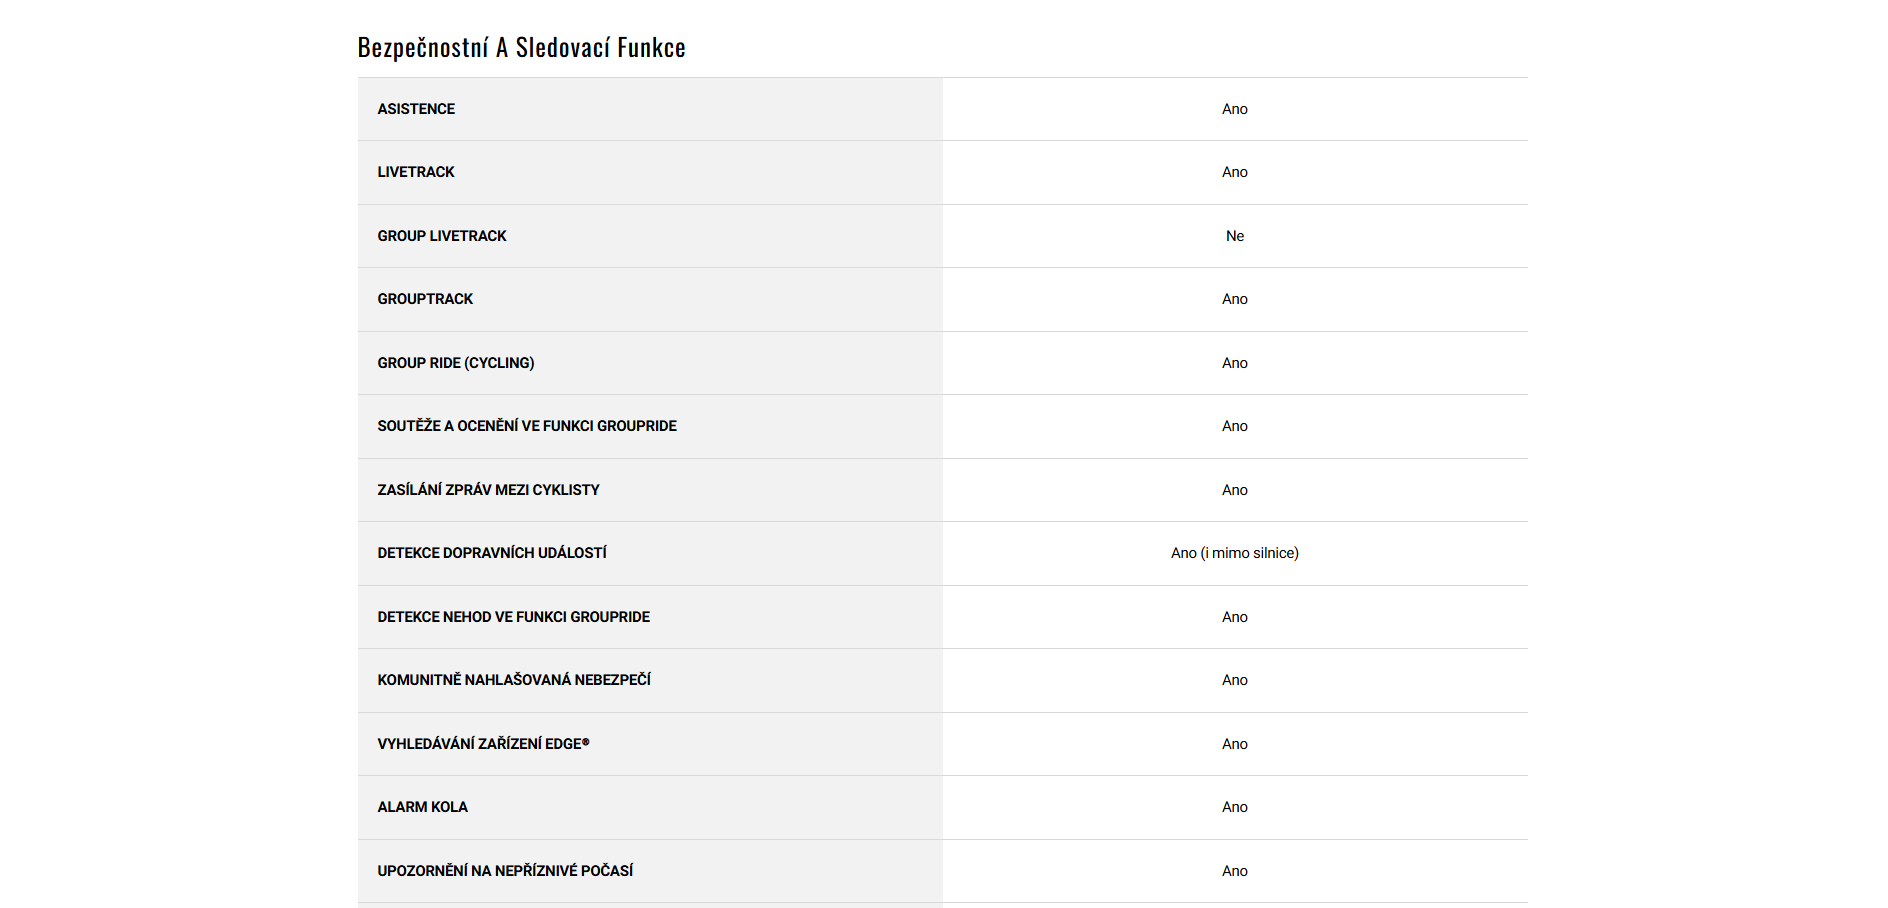Click the "Ano" value for Asistence

(1235, 109)
